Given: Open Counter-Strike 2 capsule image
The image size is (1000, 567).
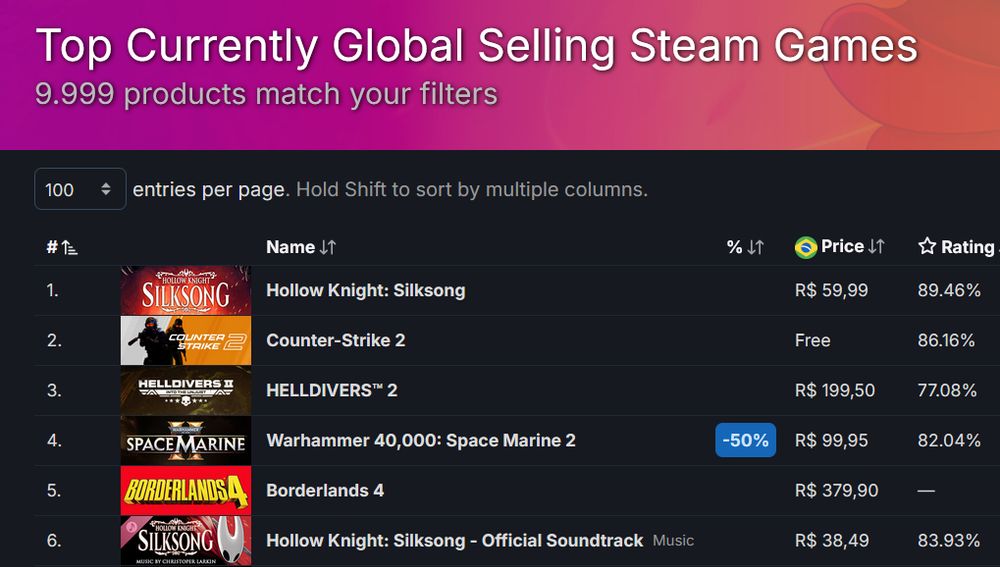Looking at the screenshot, I should 186,341.
